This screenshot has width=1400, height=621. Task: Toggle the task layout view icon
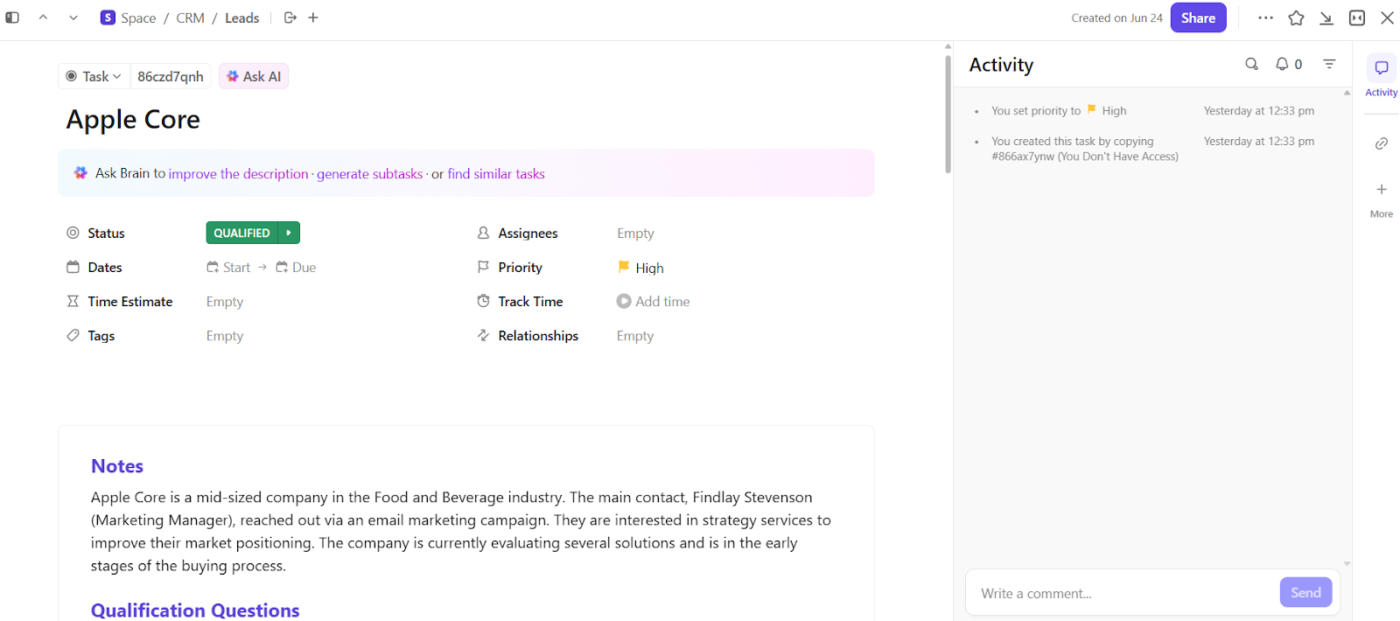(1357, 18)
